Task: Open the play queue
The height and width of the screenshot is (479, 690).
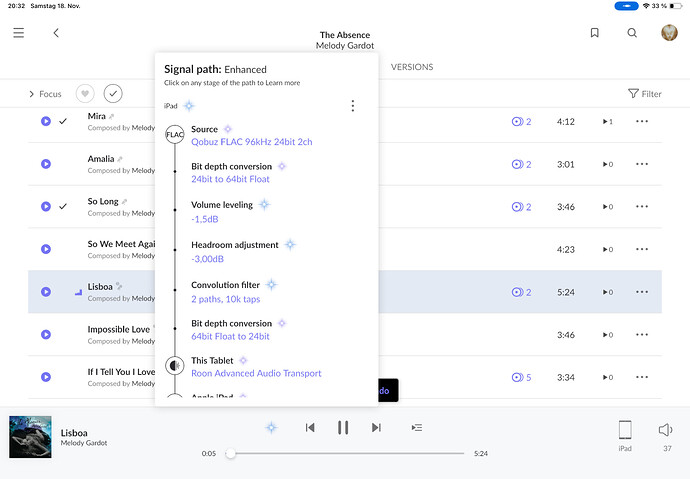Action: pos(417,428)
